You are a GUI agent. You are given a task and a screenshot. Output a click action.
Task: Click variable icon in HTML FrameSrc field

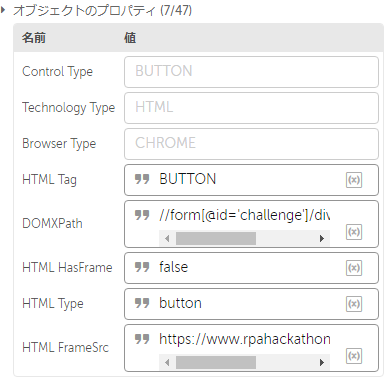coord(354,356)
